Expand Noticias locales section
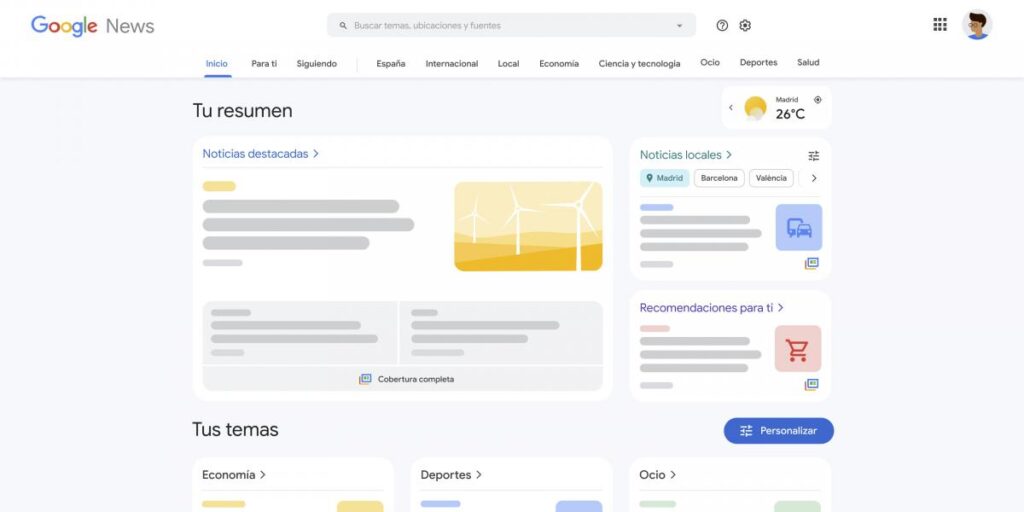1024x512 pixels. click(x=686, y=155)
